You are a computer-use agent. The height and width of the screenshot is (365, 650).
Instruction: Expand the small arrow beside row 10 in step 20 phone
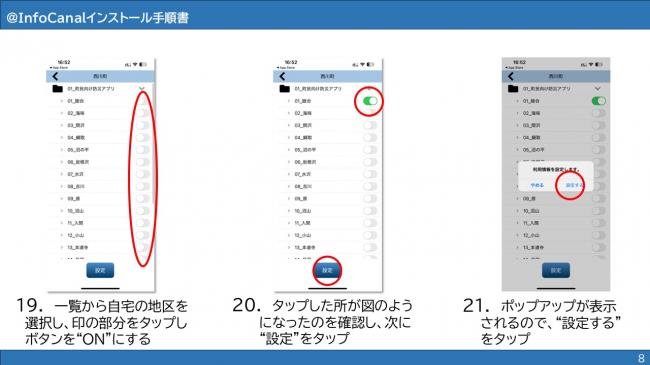point(289,211)
